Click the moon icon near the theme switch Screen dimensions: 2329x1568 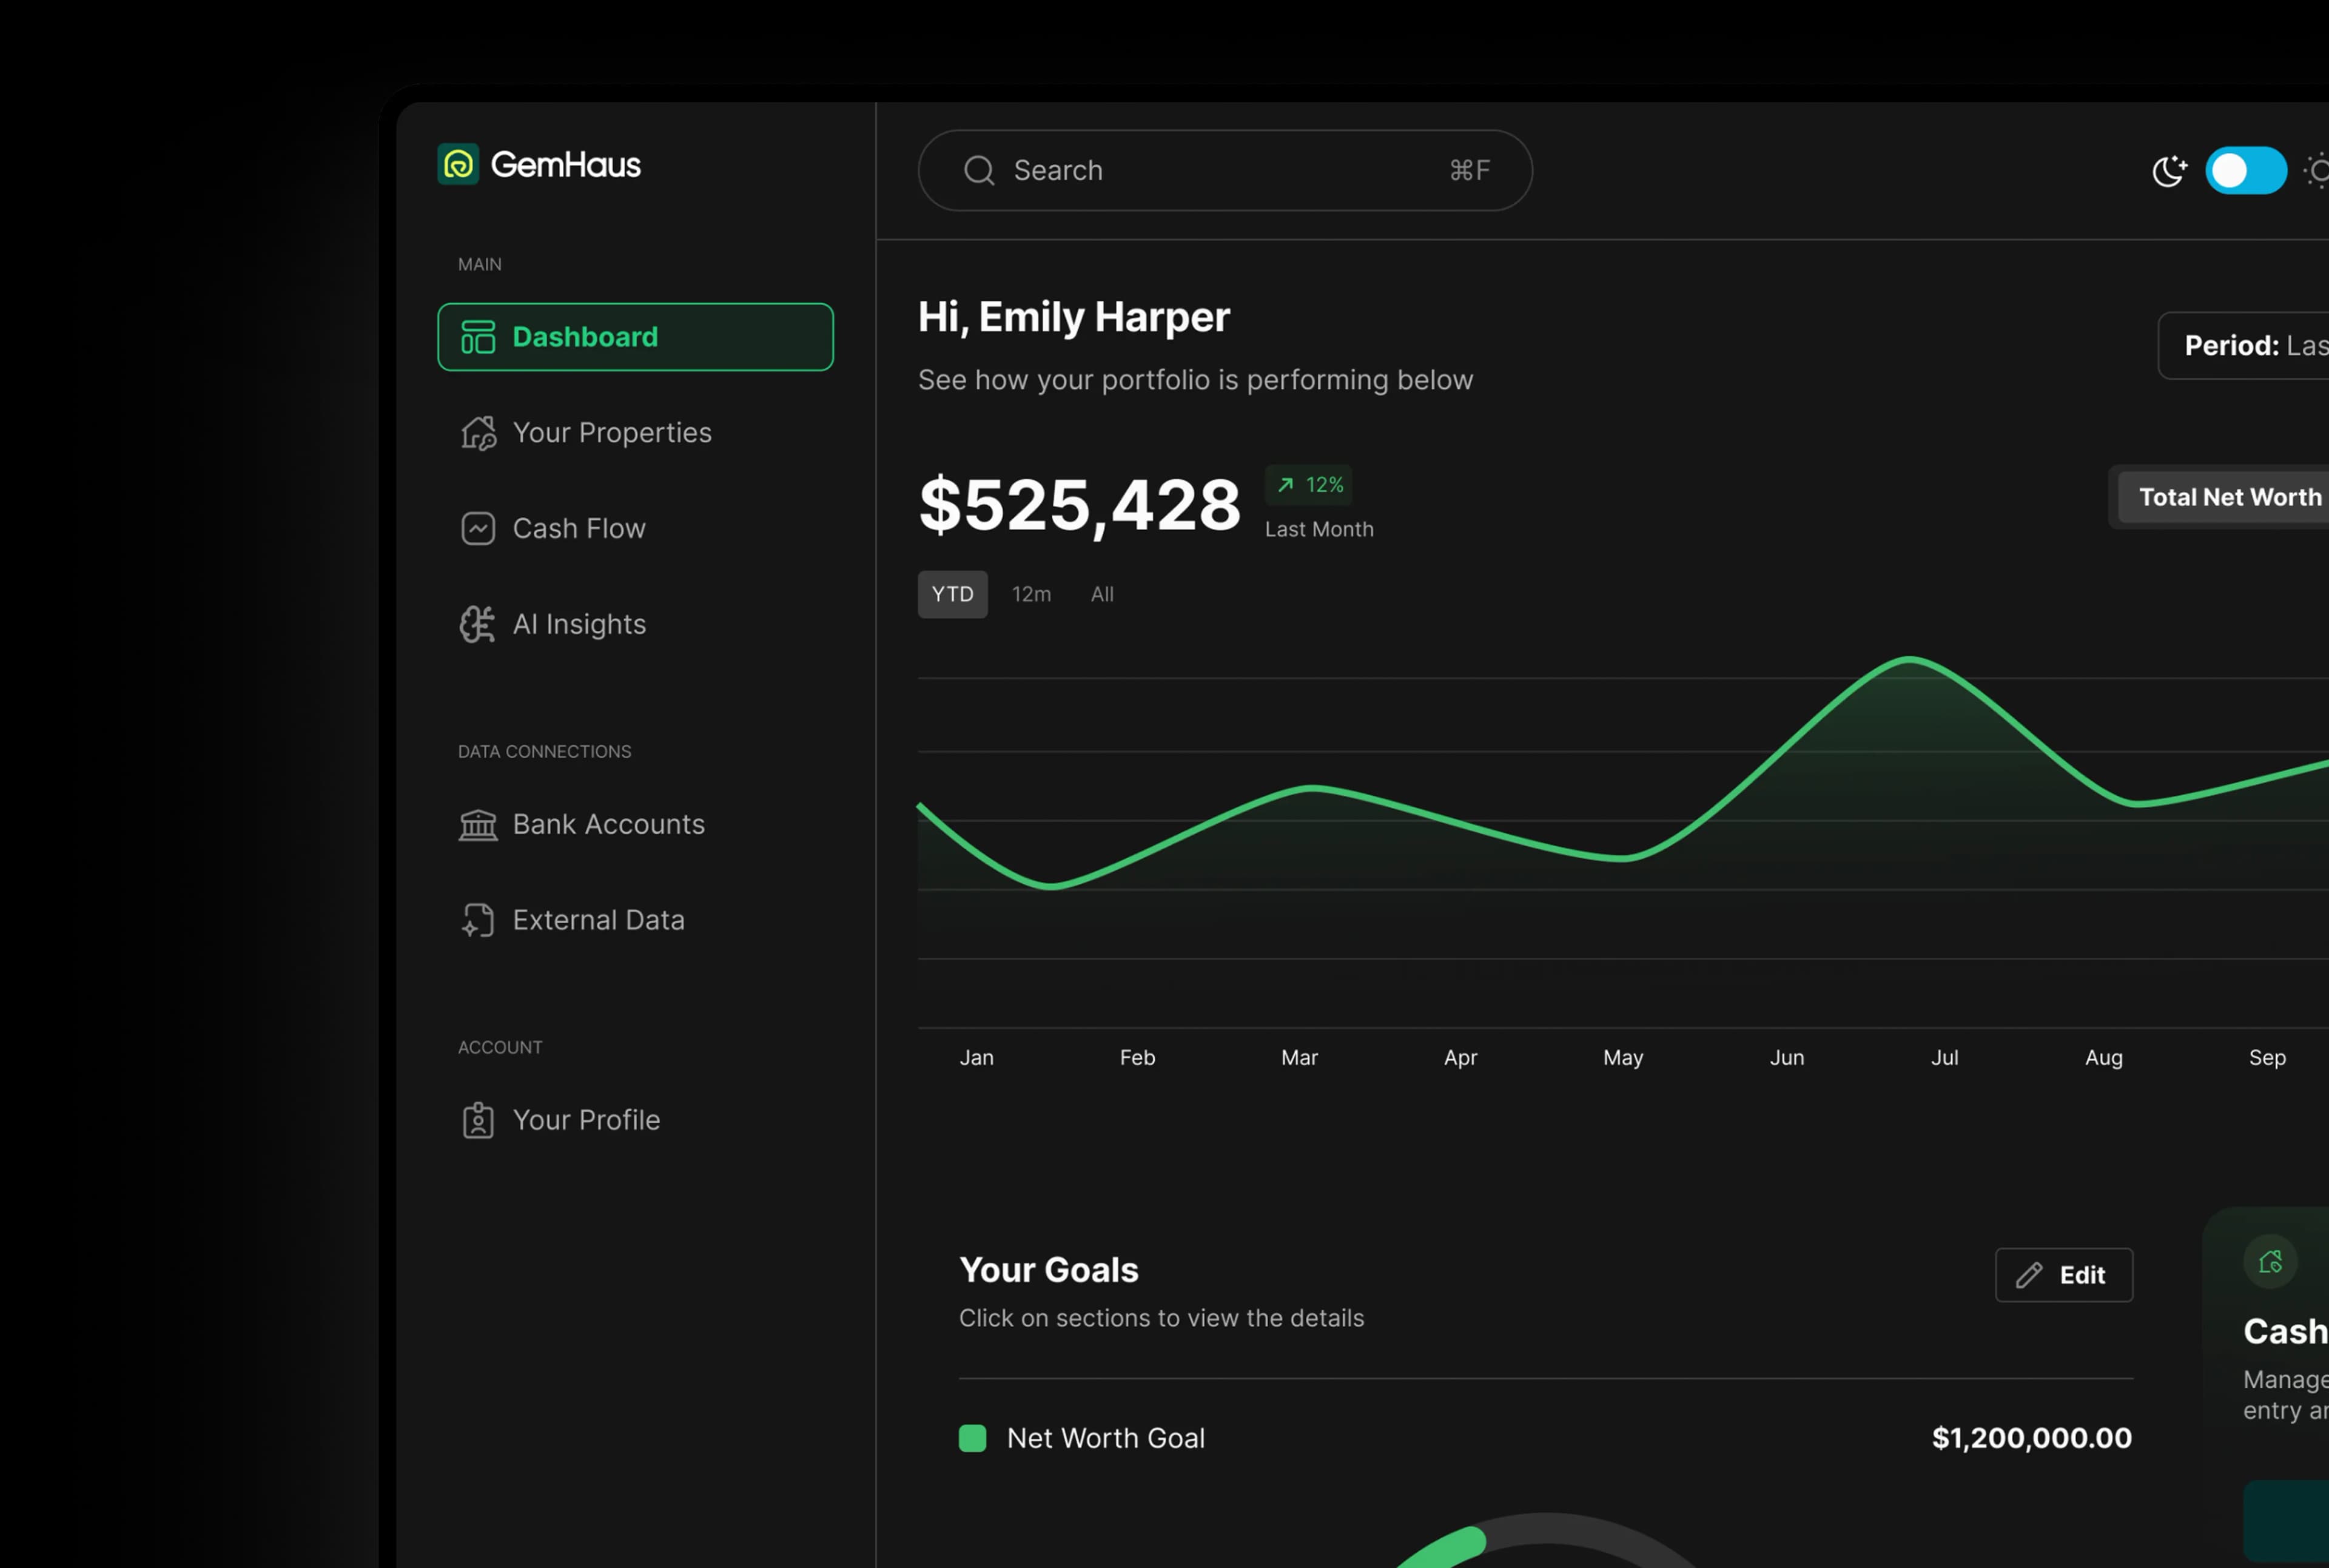click(2169, 170)
